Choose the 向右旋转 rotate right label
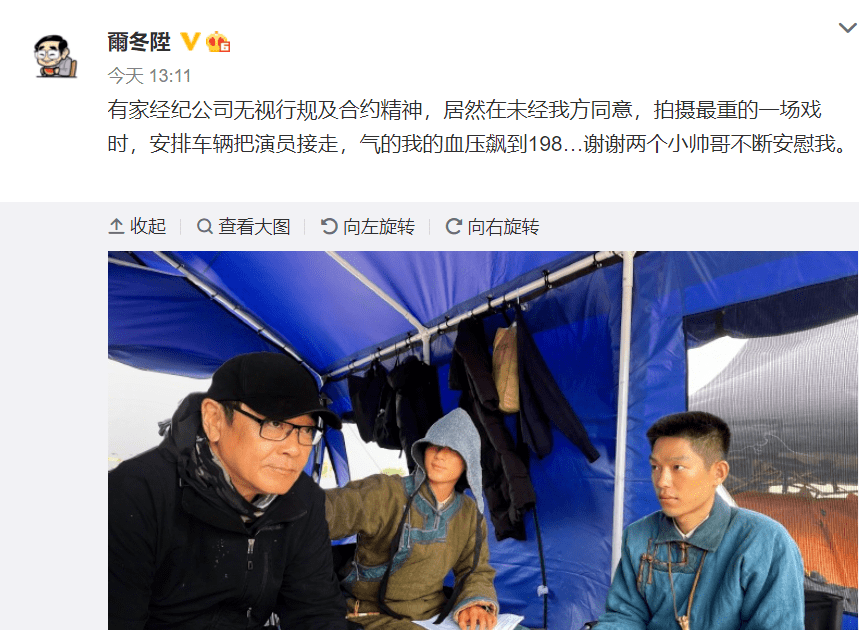This screenshot has width=859, height=630. (x=503, y=226)
